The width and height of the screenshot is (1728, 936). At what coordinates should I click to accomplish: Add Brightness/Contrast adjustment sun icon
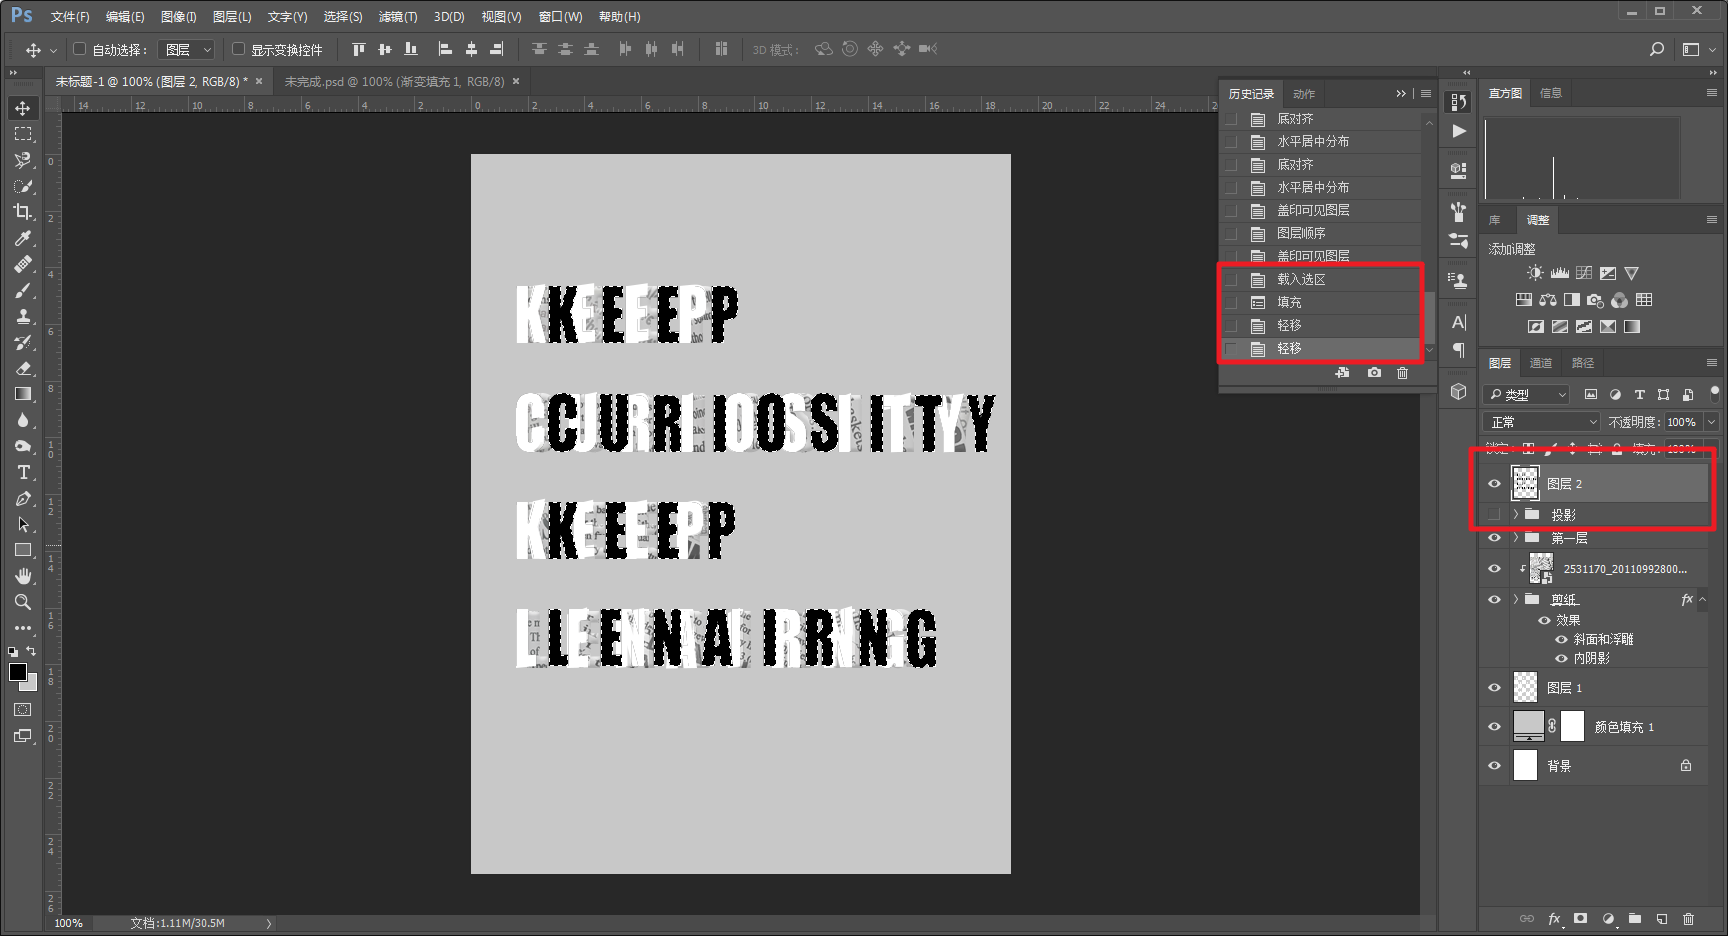pyautogui.click(x=1536, y=273)
